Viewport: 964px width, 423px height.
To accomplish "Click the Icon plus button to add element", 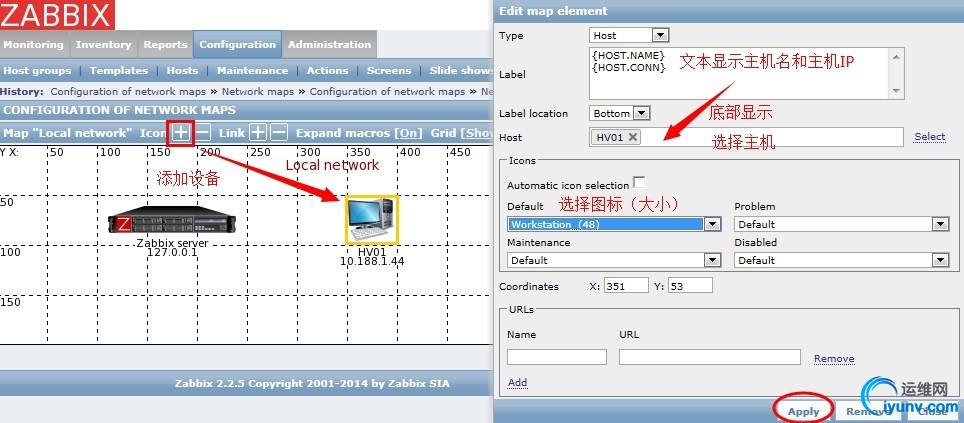I will [181, 132].
